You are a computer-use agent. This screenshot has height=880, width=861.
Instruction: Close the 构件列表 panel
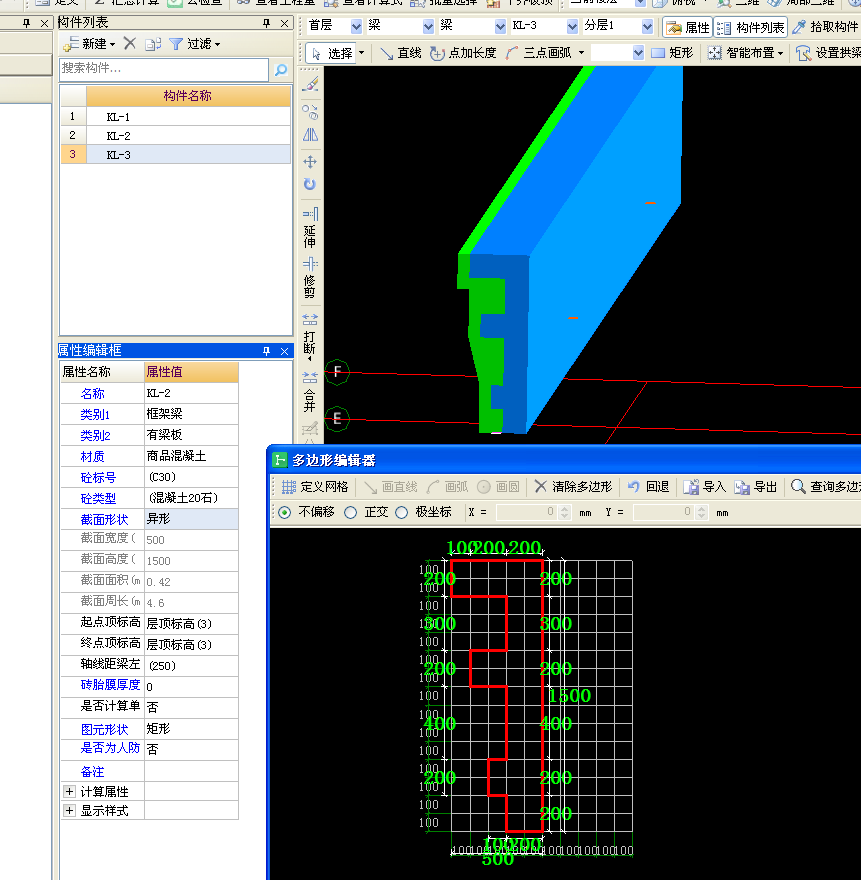[x=285, y=23]
